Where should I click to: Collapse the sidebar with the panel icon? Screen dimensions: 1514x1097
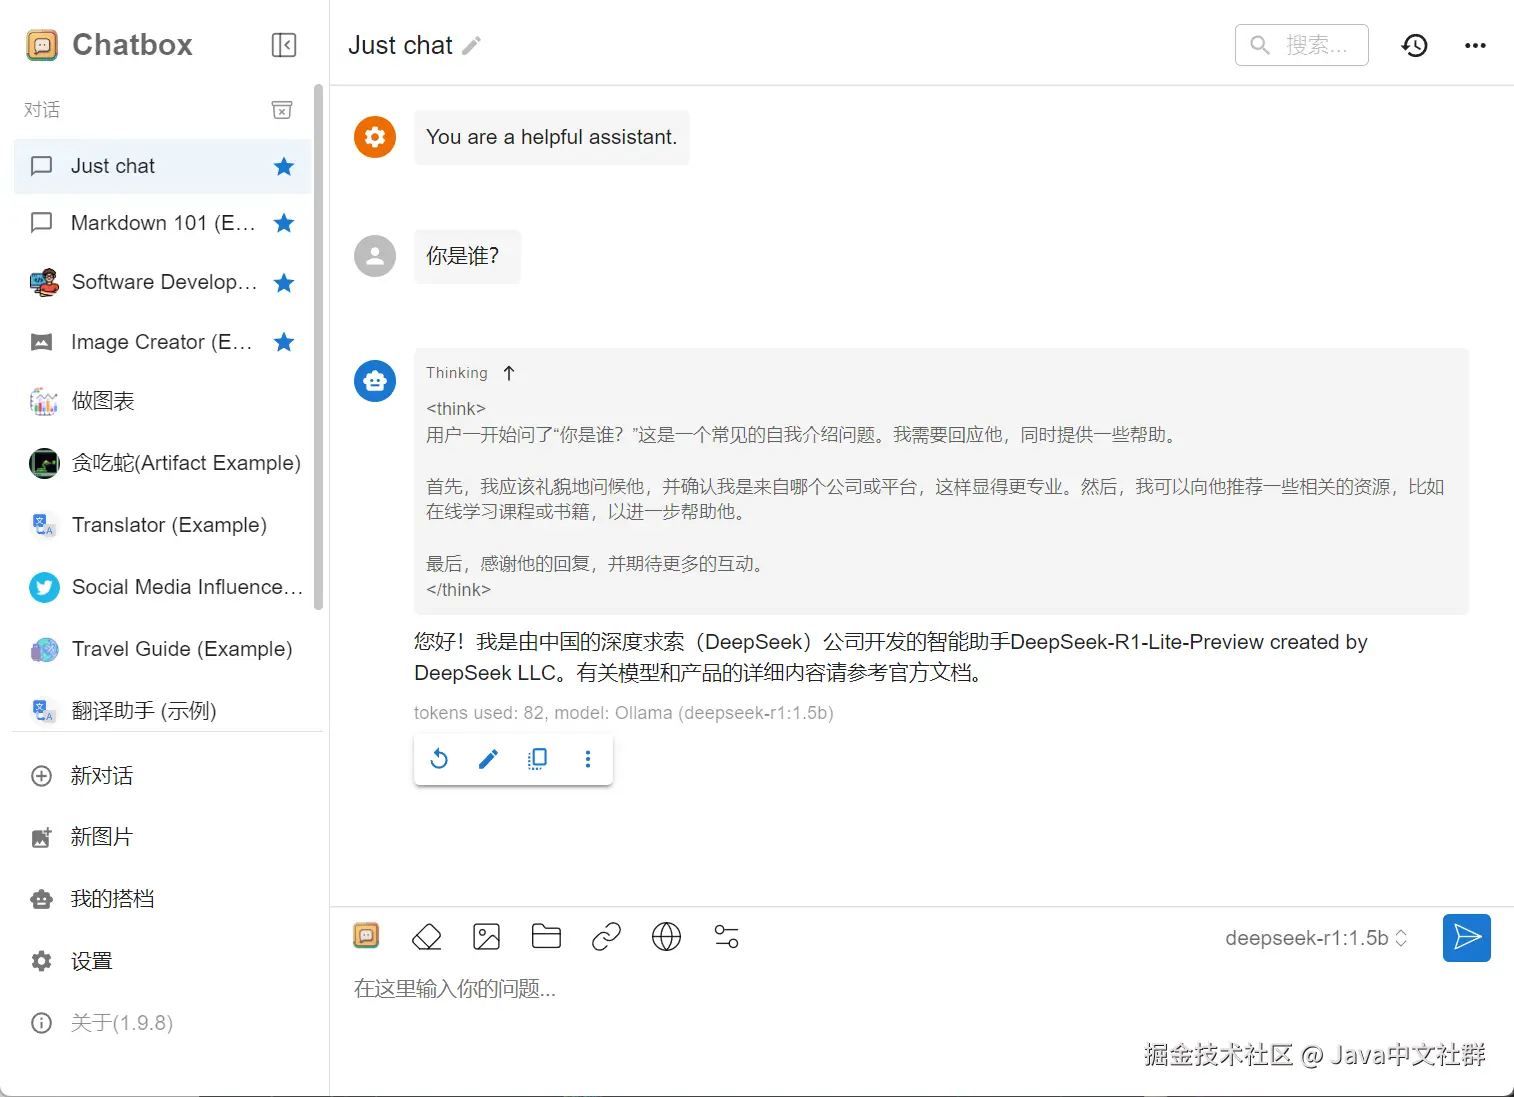pos(284,45)
